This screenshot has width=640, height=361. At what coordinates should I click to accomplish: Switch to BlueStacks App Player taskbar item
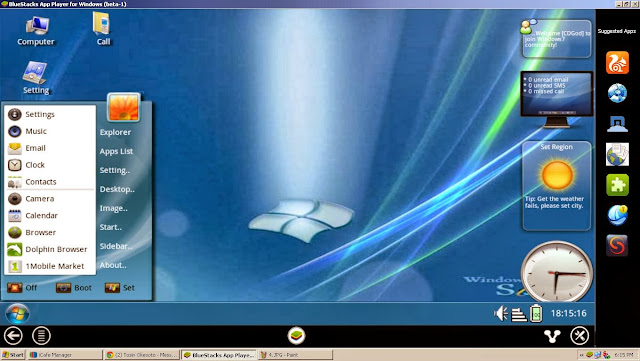(219, 355)
